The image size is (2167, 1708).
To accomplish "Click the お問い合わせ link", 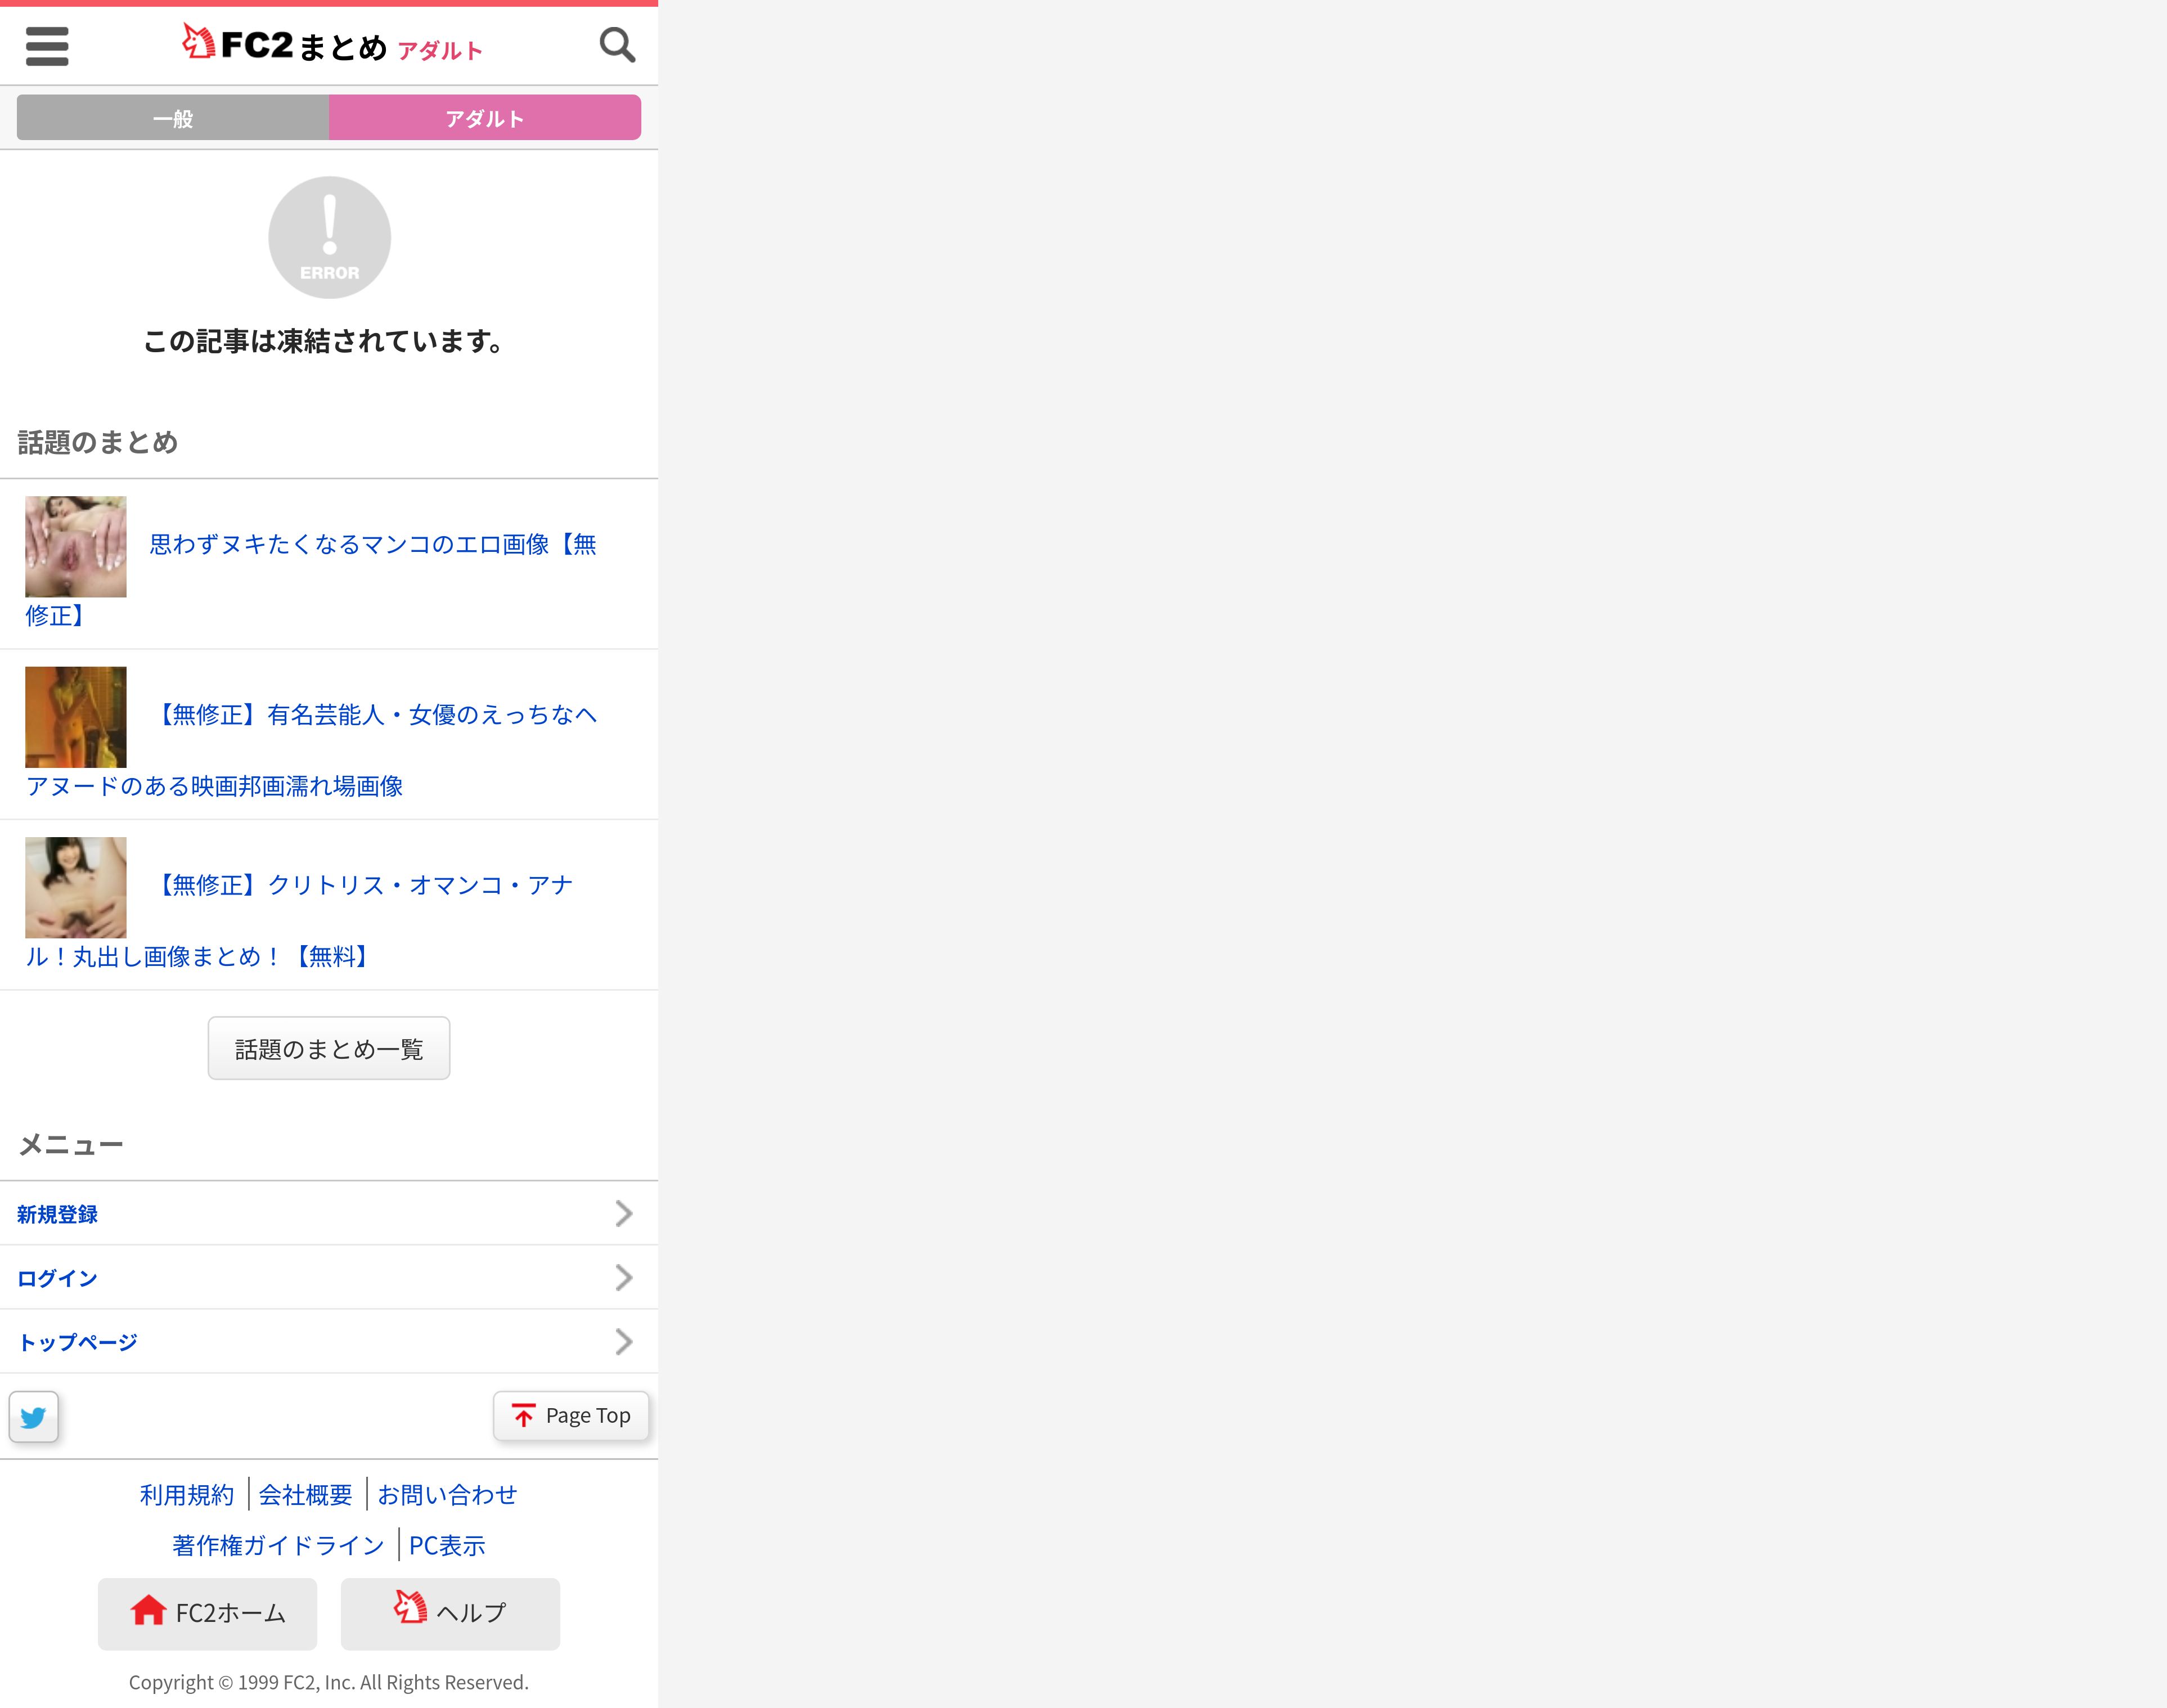I will (447, 1494).
